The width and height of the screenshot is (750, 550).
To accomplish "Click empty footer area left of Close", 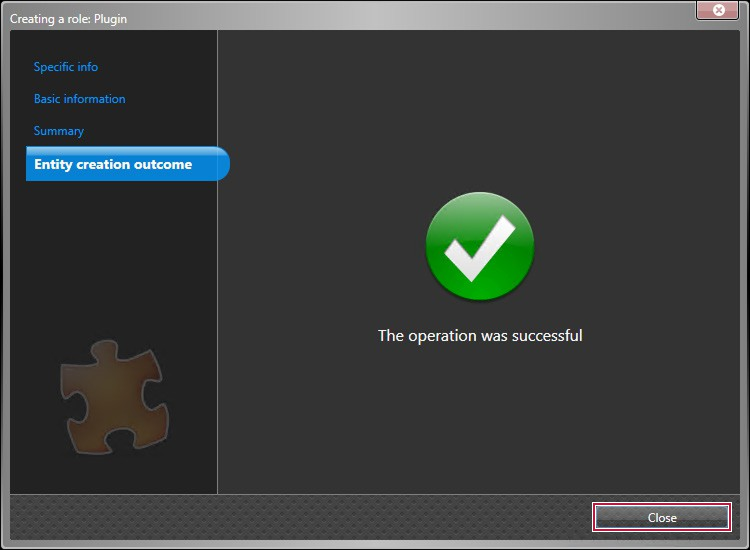I will pyautogui.click(x=300, y=517).
